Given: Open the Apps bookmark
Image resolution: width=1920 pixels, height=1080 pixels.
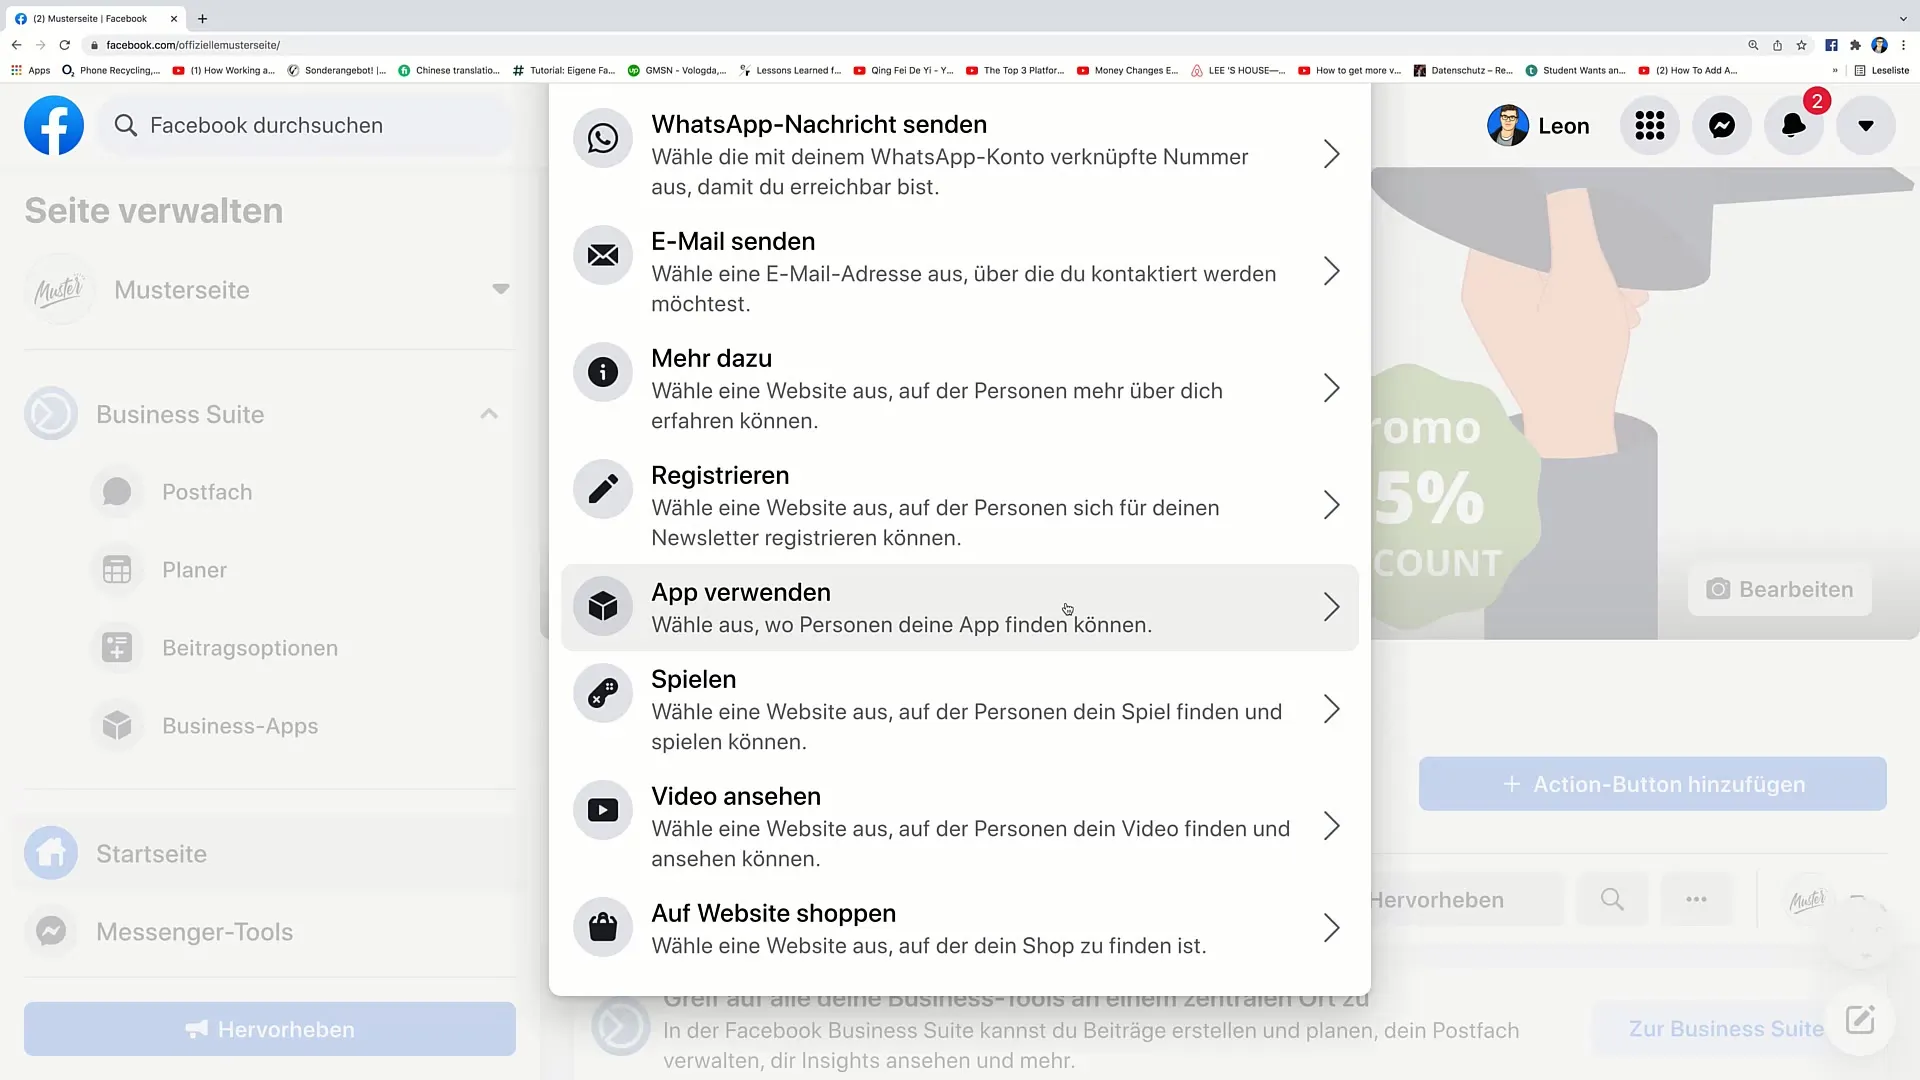Looking at the screenshot, I should [x=31, y=70].
